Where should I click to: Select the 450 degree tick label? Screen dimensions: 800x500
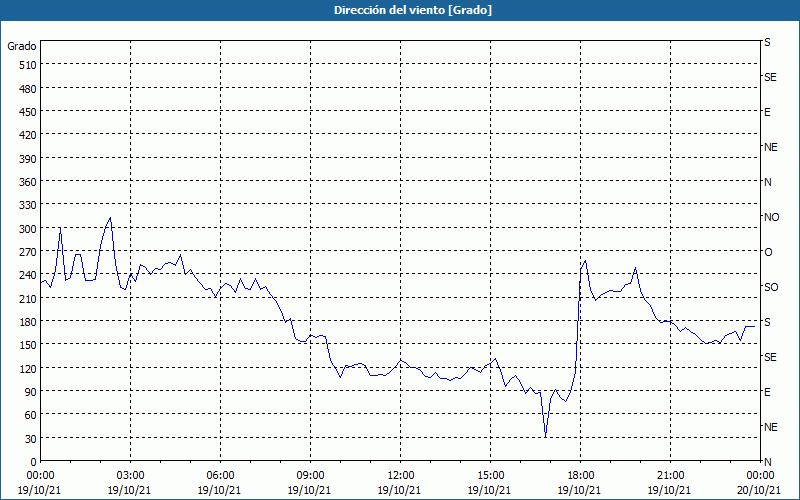pos(29,112)
